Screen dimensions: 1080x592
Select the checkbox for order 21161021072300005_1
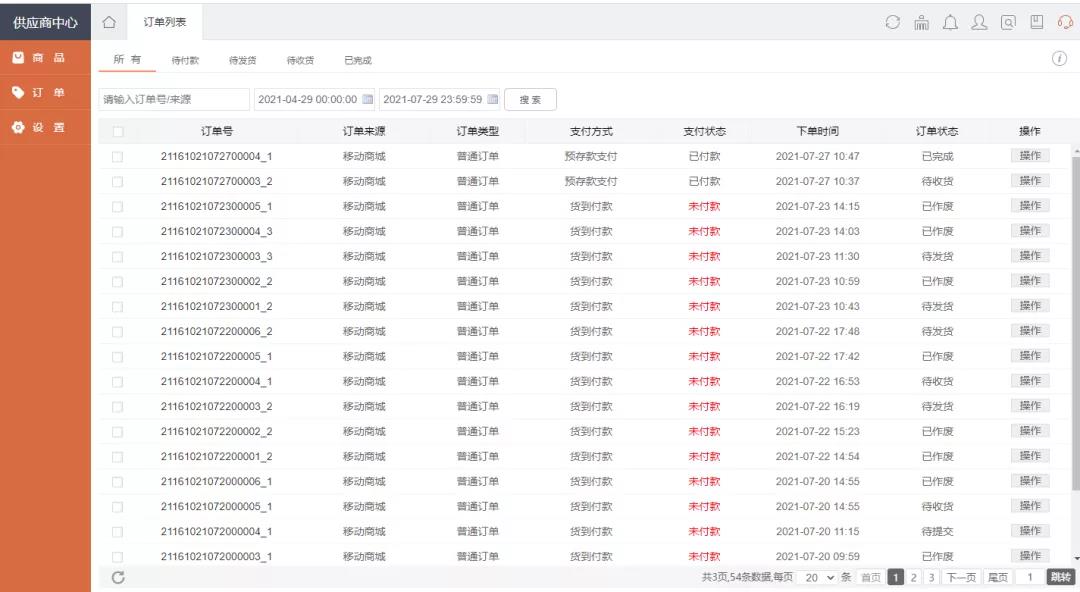(x=118, y=206)
